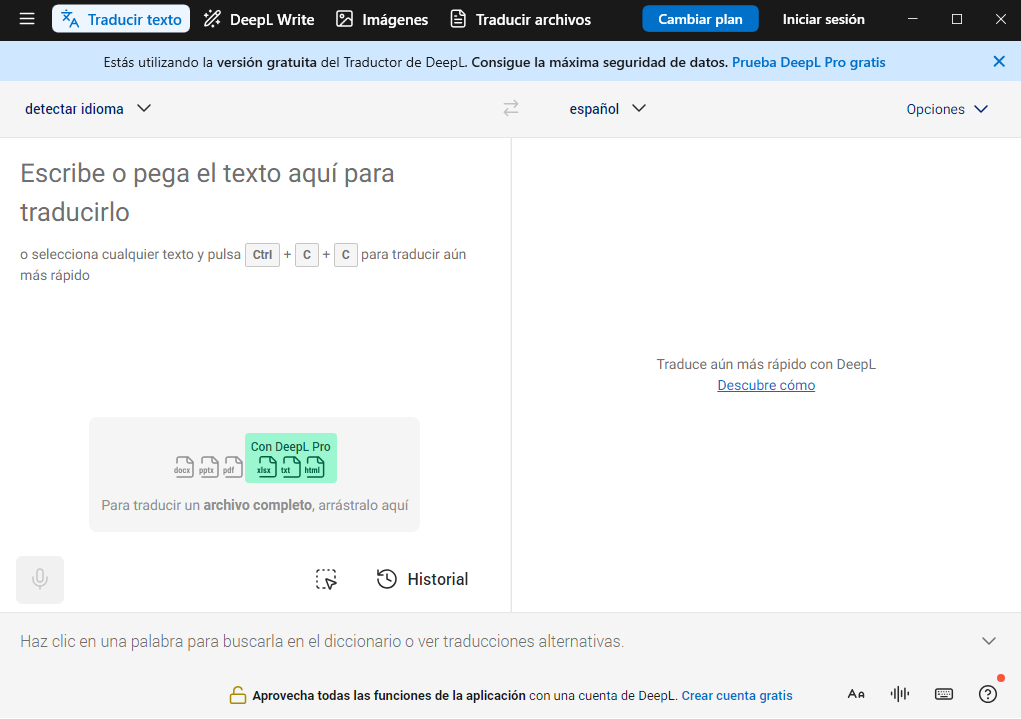Open the font size Aa settings
Image resolution: width=1021 pixels, height=719 pixels.
(856, 694)
